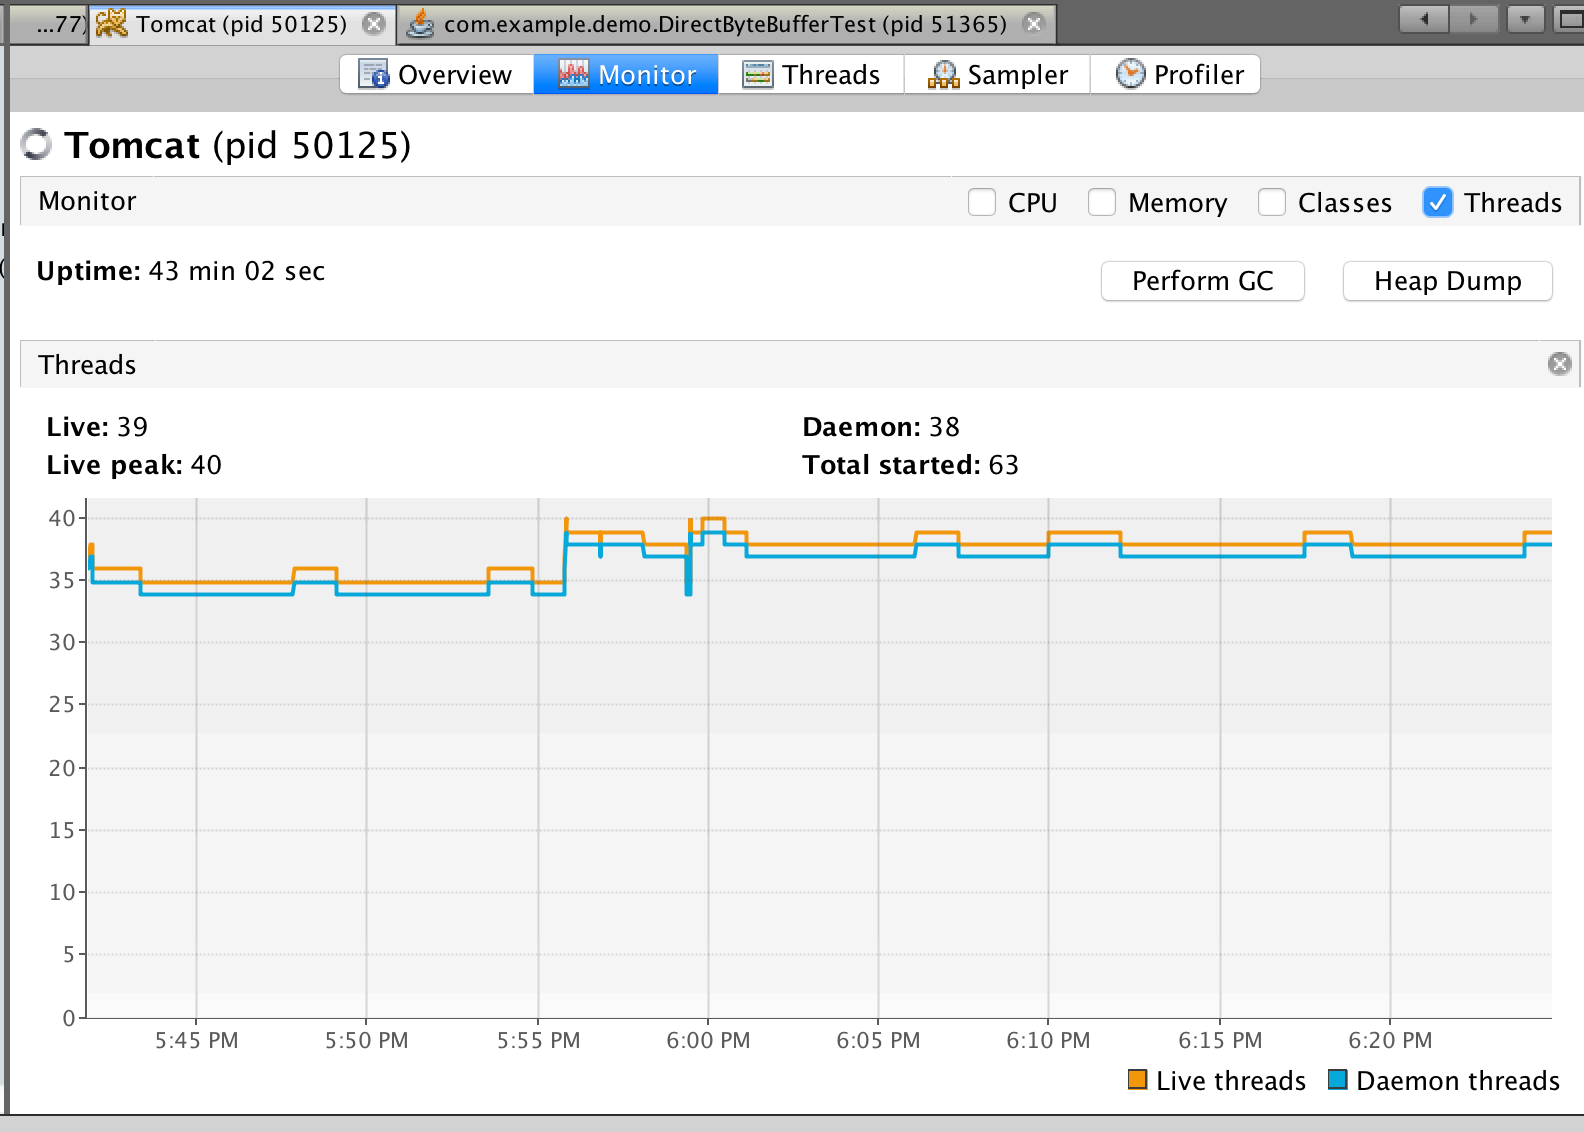Click the 6:20 PM time axis label
This screenshot has height=1132, width=1584.
[x=1390, y=1040]
